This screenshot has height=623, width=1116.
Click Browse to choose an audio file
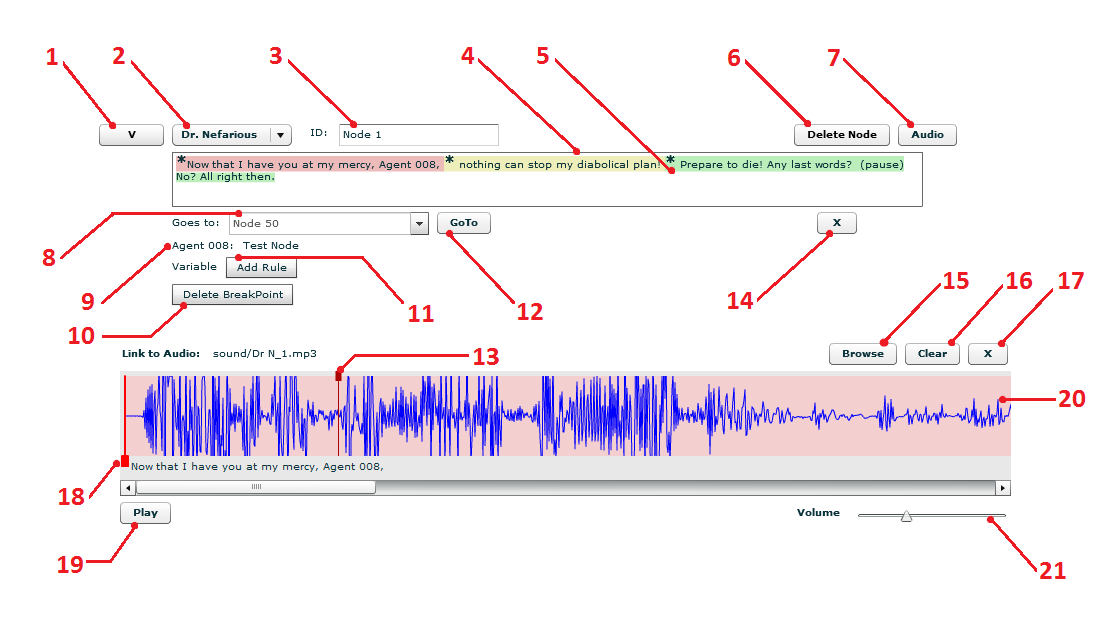click(x=863, y=354)
